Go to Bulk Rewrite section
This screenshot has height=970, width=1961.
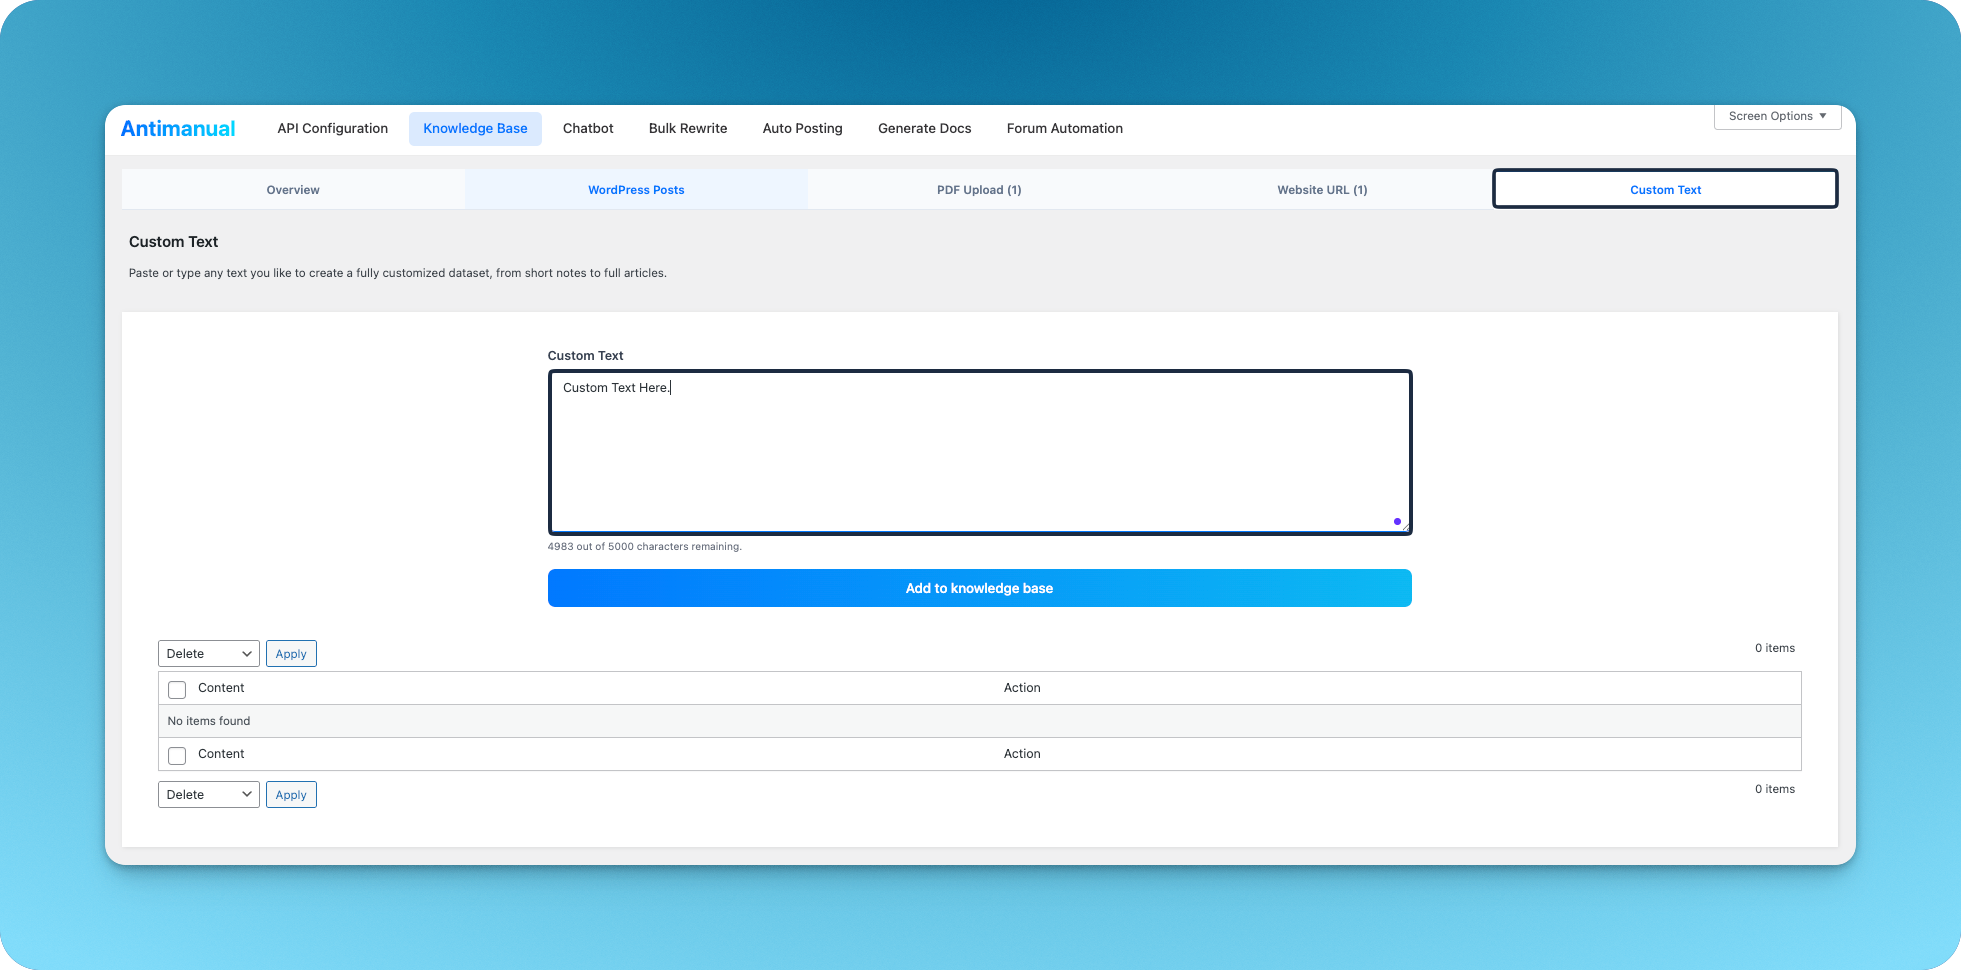688,128
